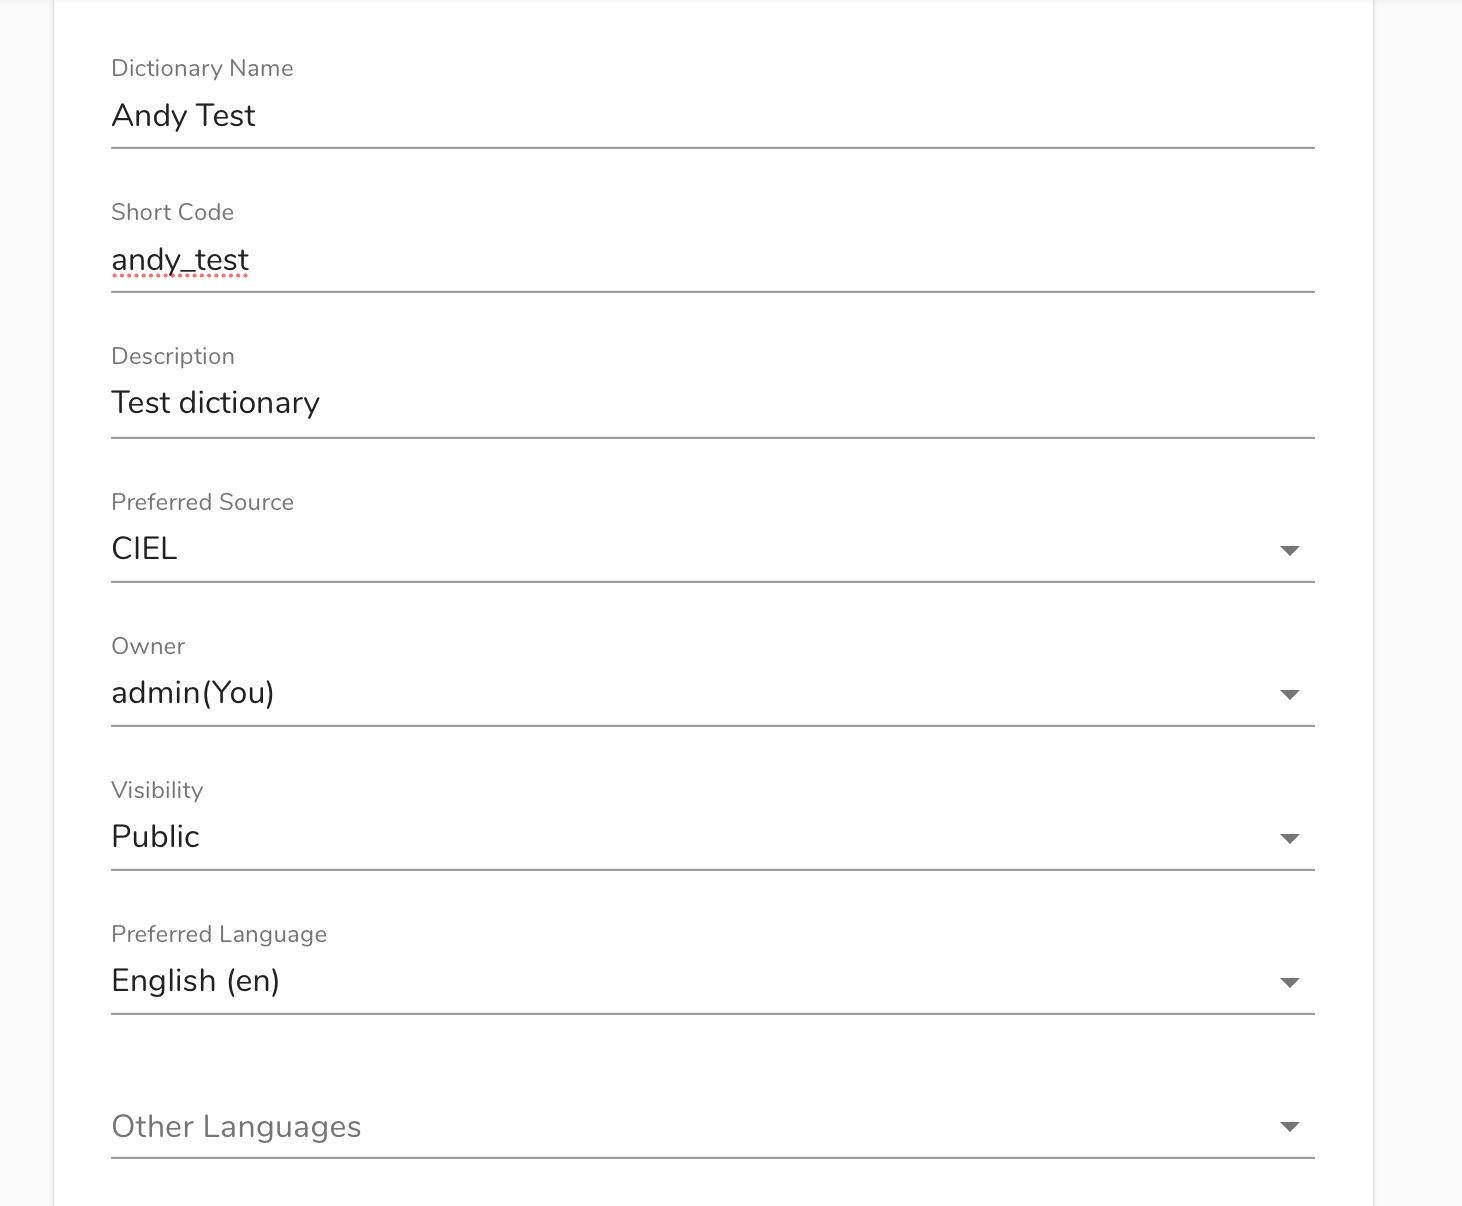Click the Description label
Screen dimensions: 1462x1206
(173, 356)
